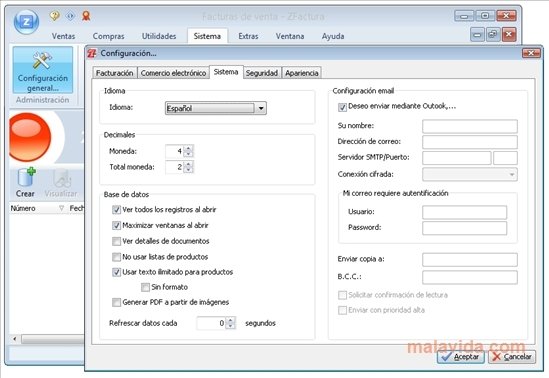Restore the inner document window
This screenshot has width=549, height=378.
pos(493,34)
